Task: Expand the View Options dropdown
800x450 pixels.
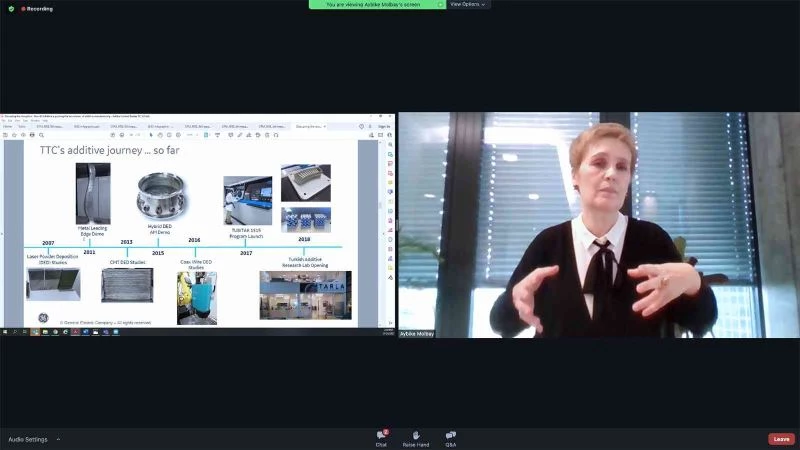Action: click(468, 4)
